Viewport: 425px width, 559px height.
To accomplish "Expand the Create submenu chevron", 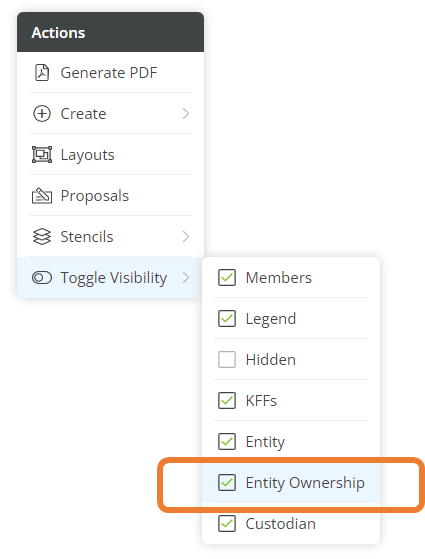I will (x=186, y=114).
